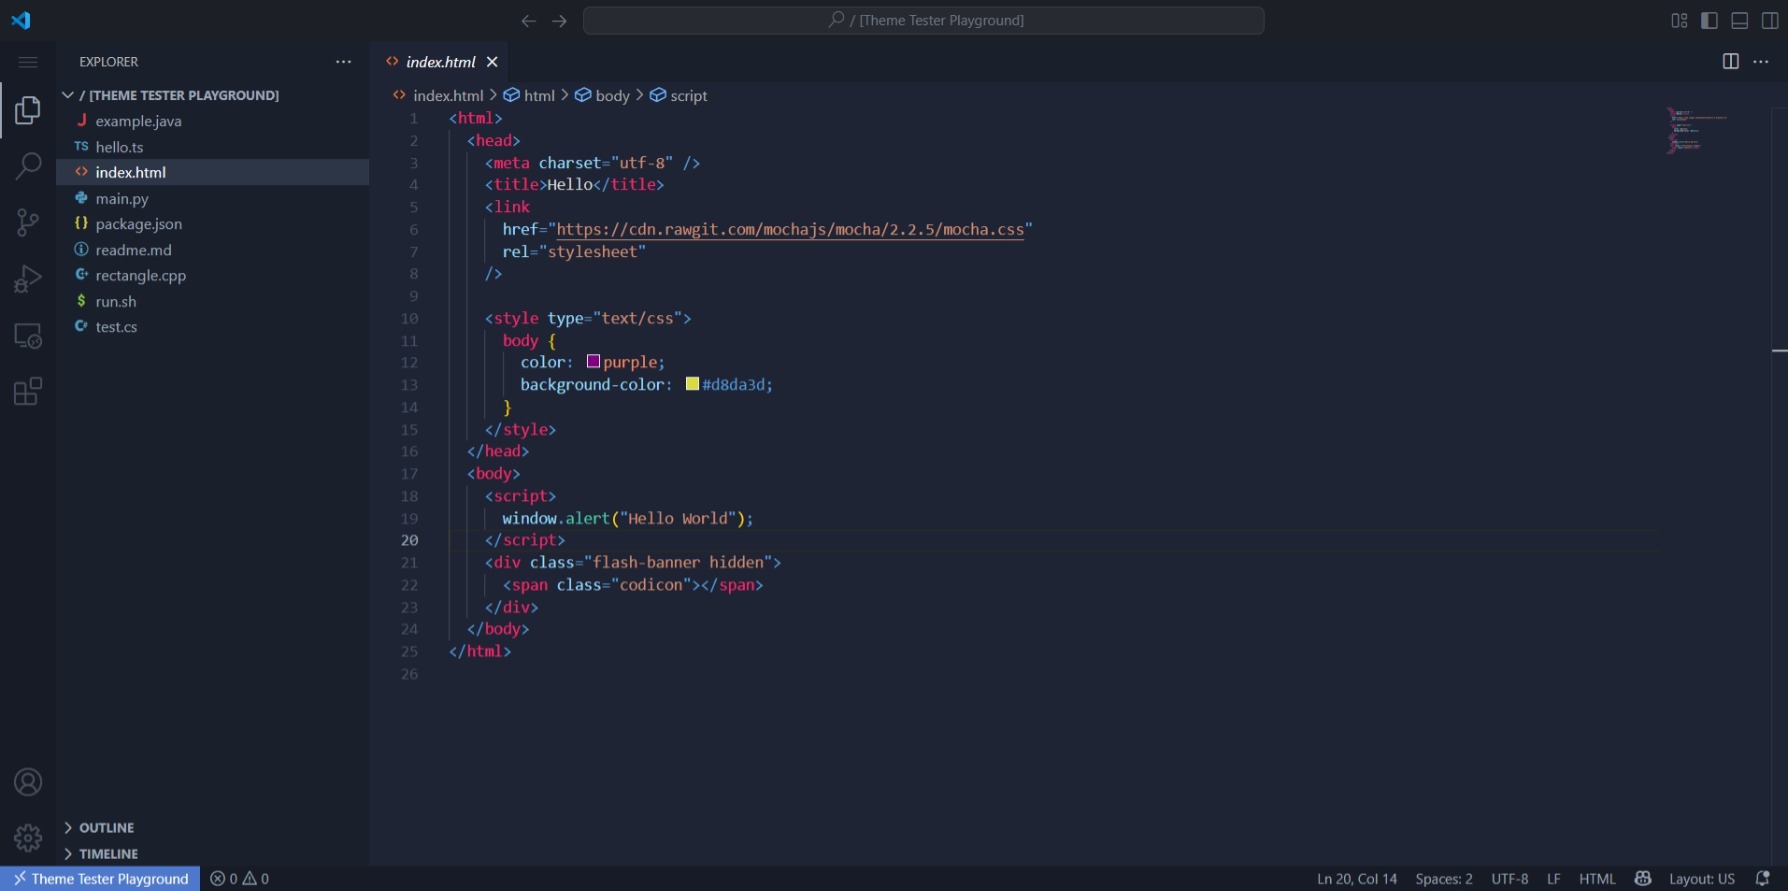Image resolution: width=1788 pixels, height=891 pixels.
Task: Open the Source Control view
Action: pos(28,222)
